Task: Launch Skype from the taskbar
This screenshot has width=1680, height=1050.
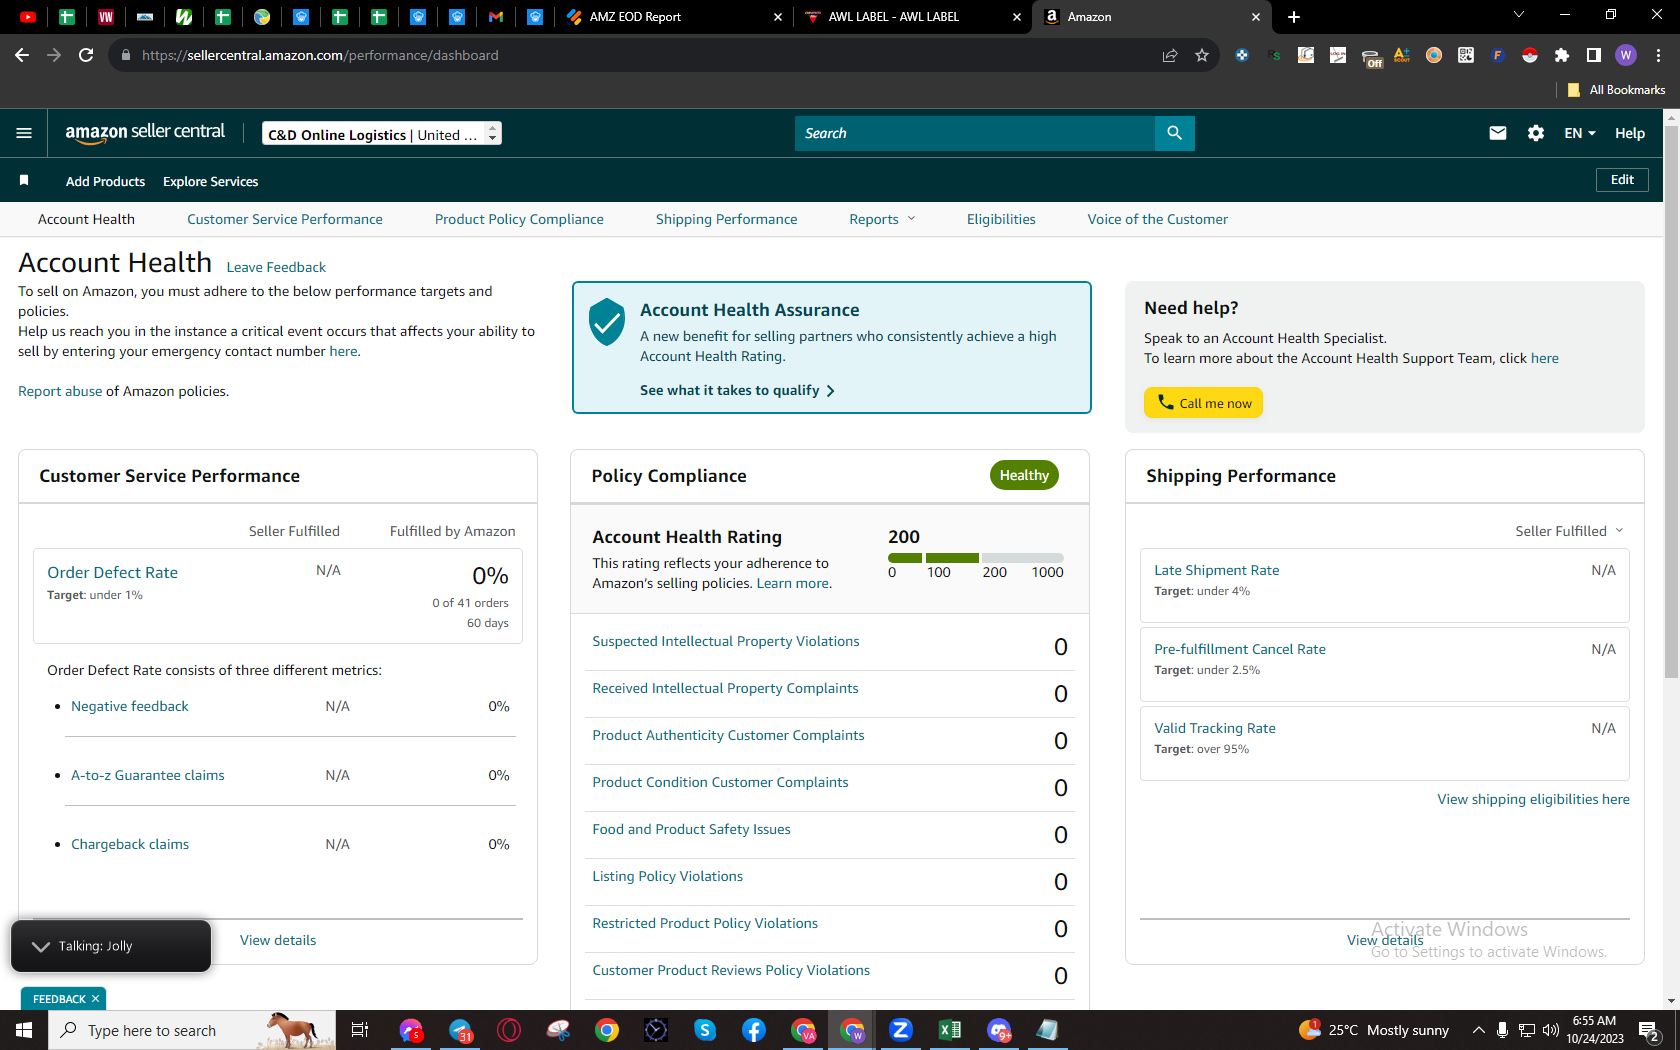Action: pyautogui.click(x=705, y=1030)
